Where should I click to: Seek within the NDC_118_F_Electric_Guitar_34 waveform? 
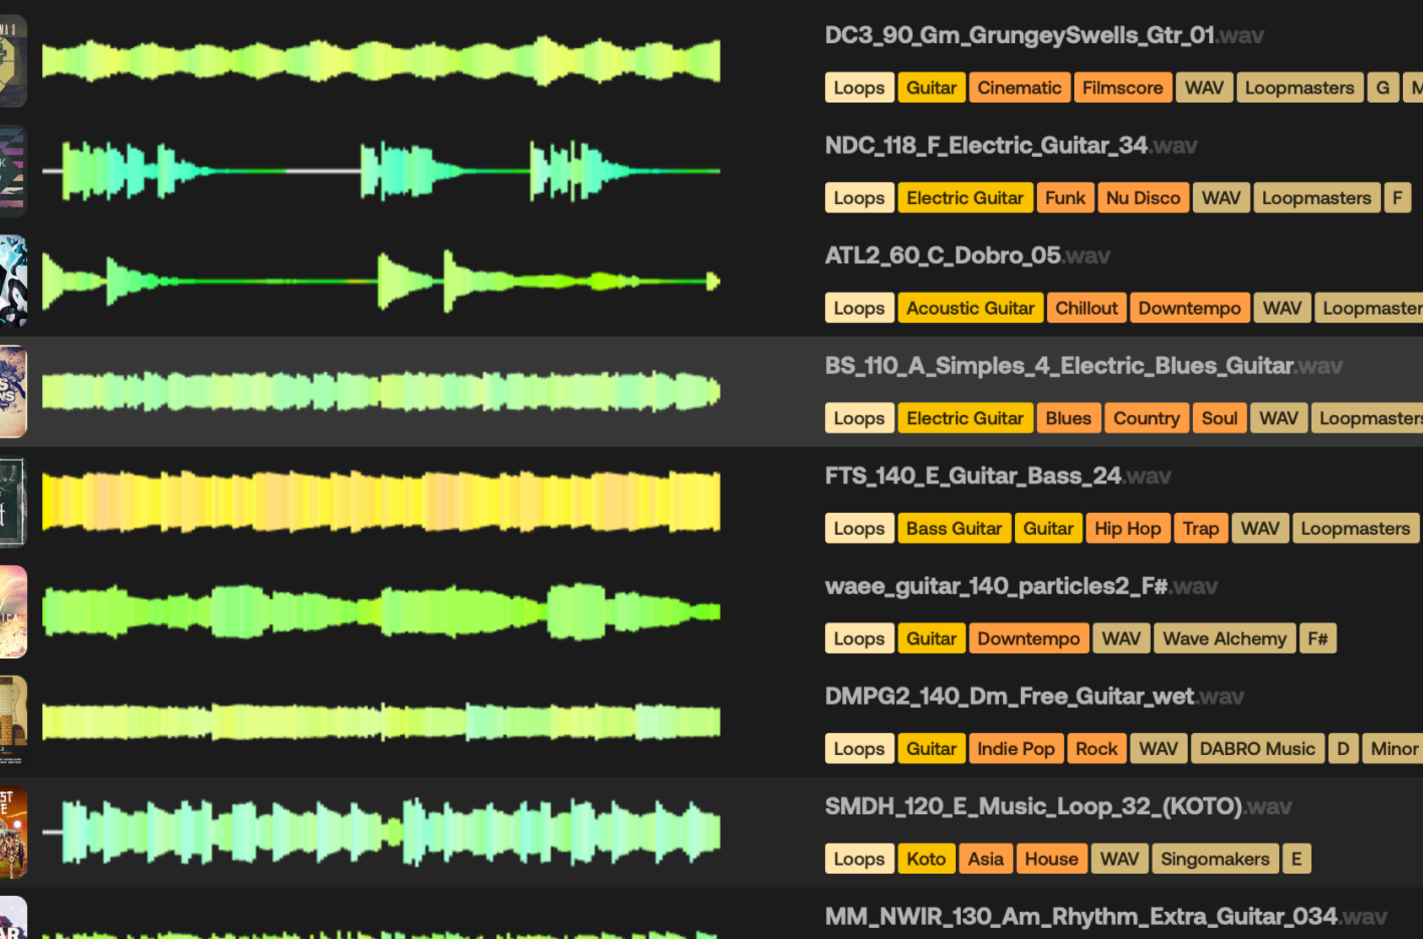pyautogui.click(x=380, y=171)
